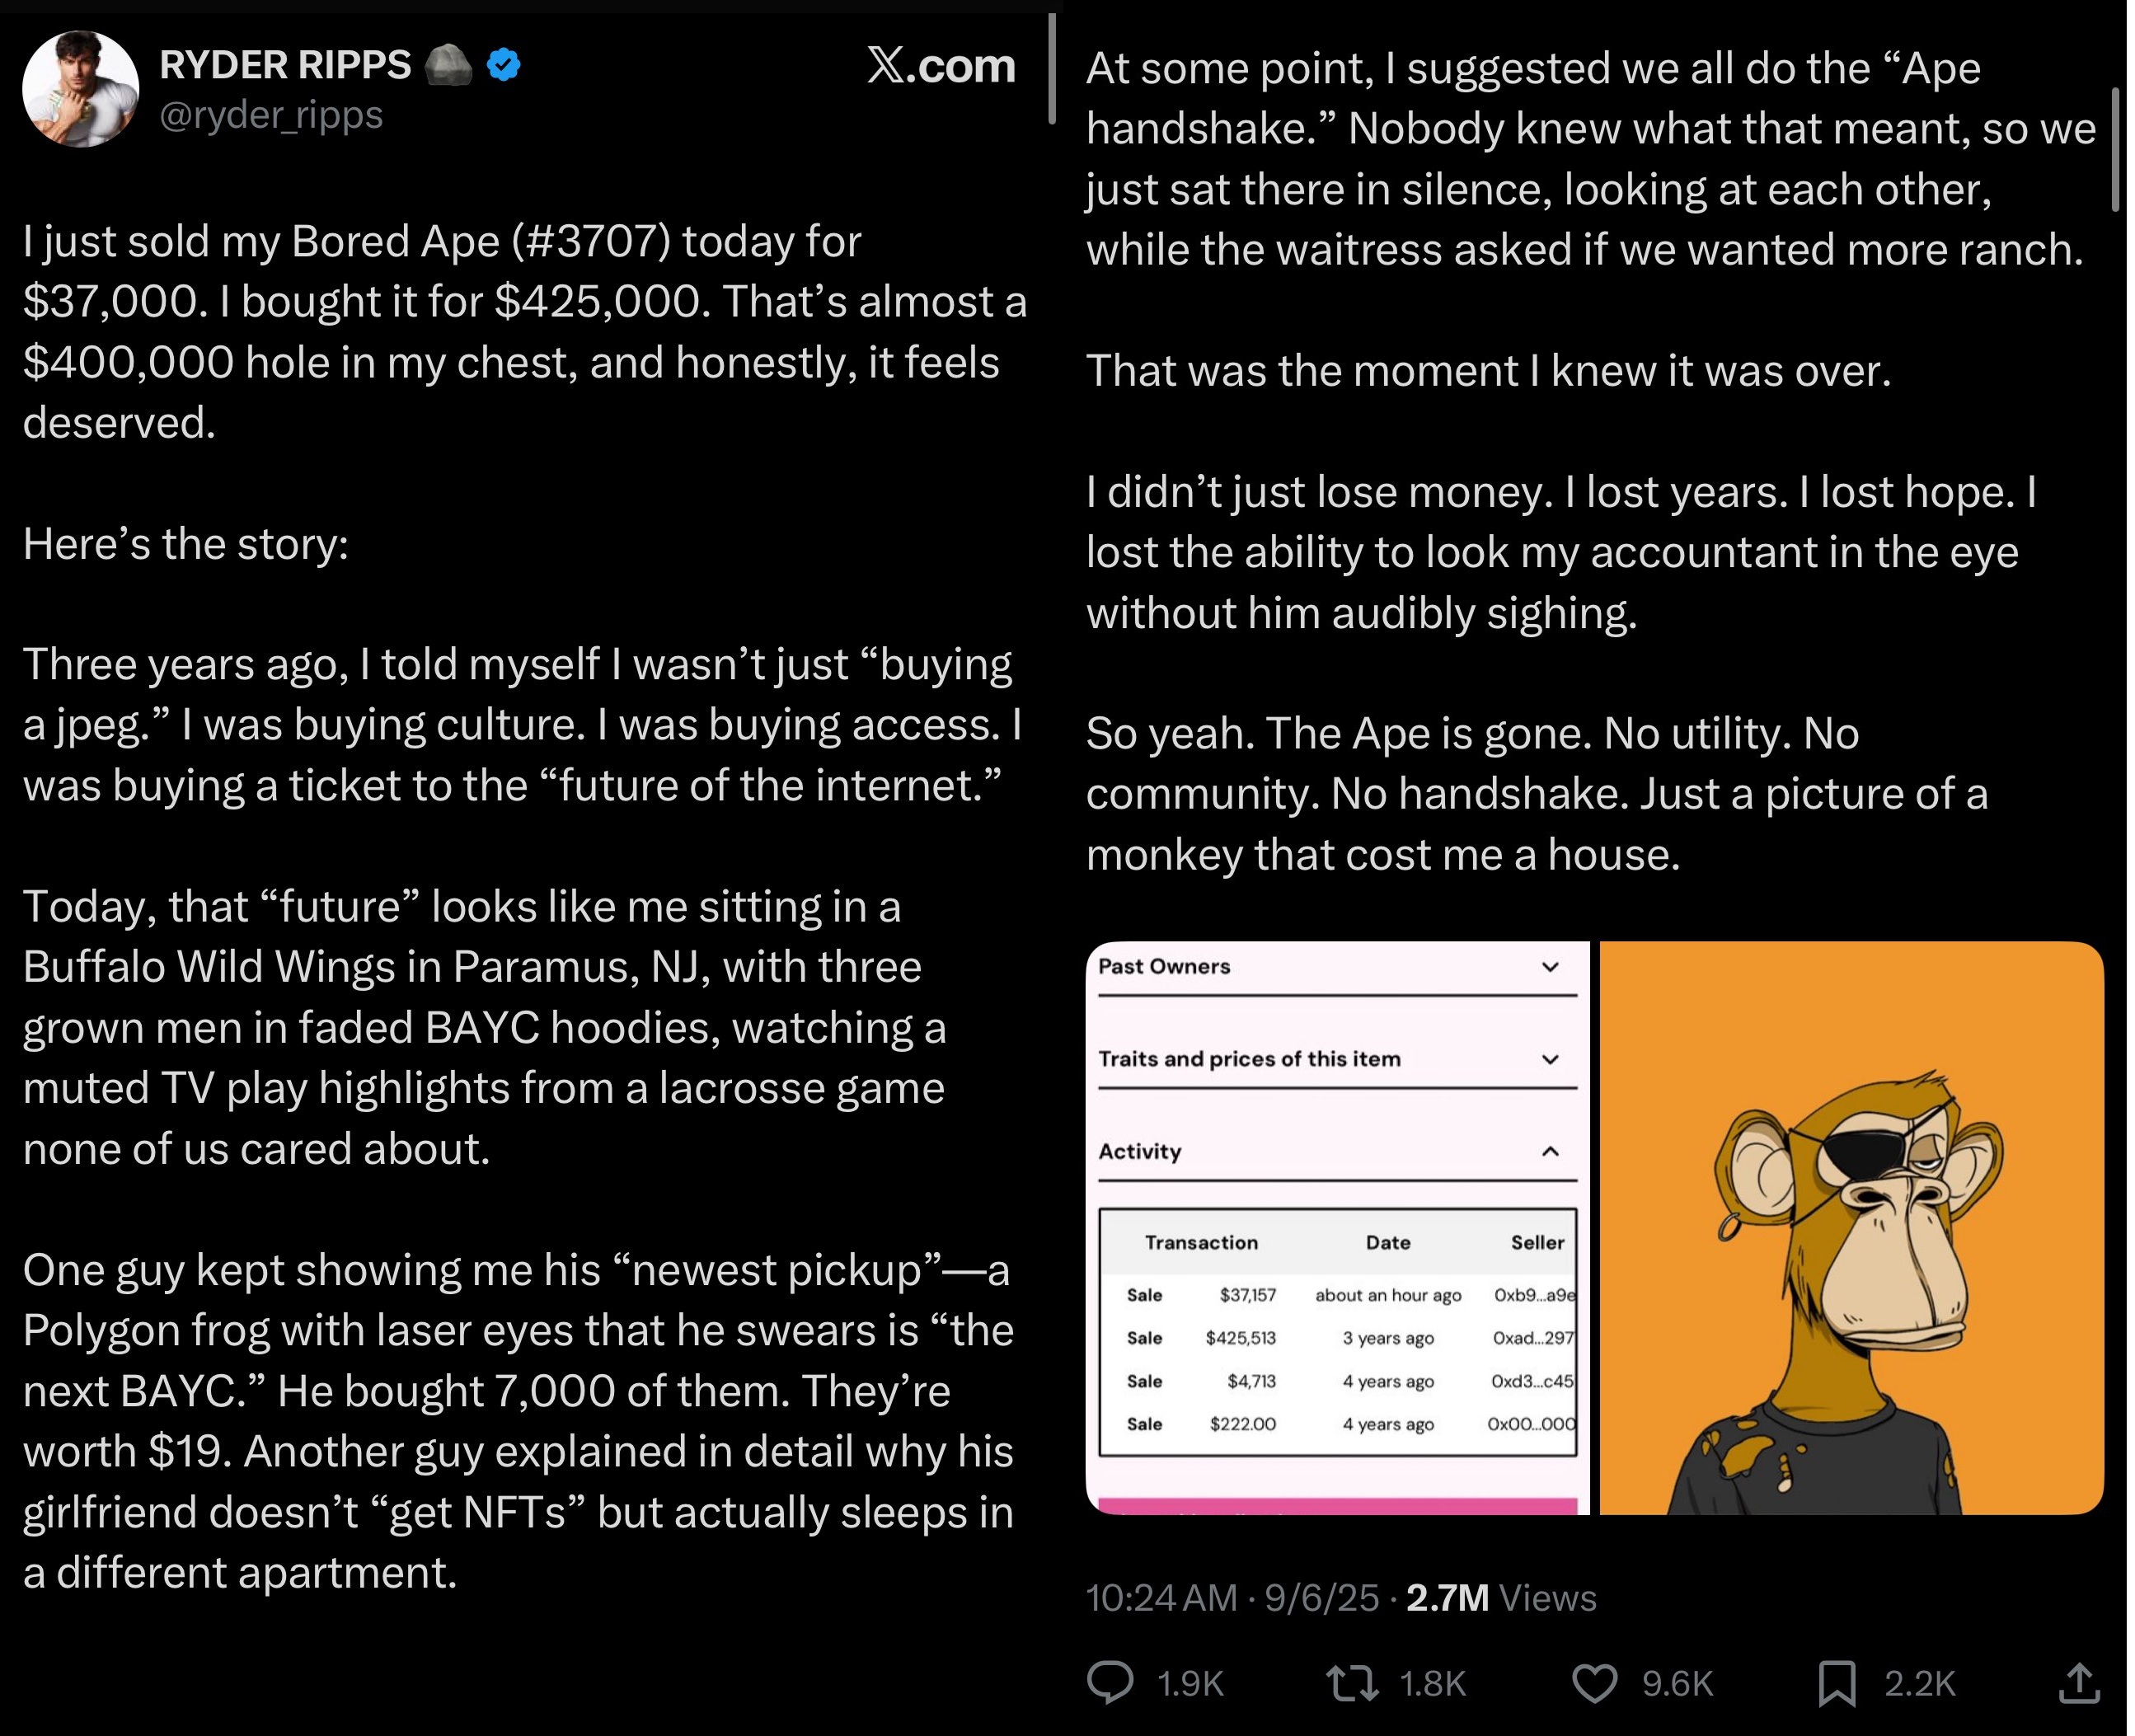The height and width of the screenshot is (1736, 2135).
Task: Open Ryder Ripps profile avatar photo
Action: click(80, 88)
